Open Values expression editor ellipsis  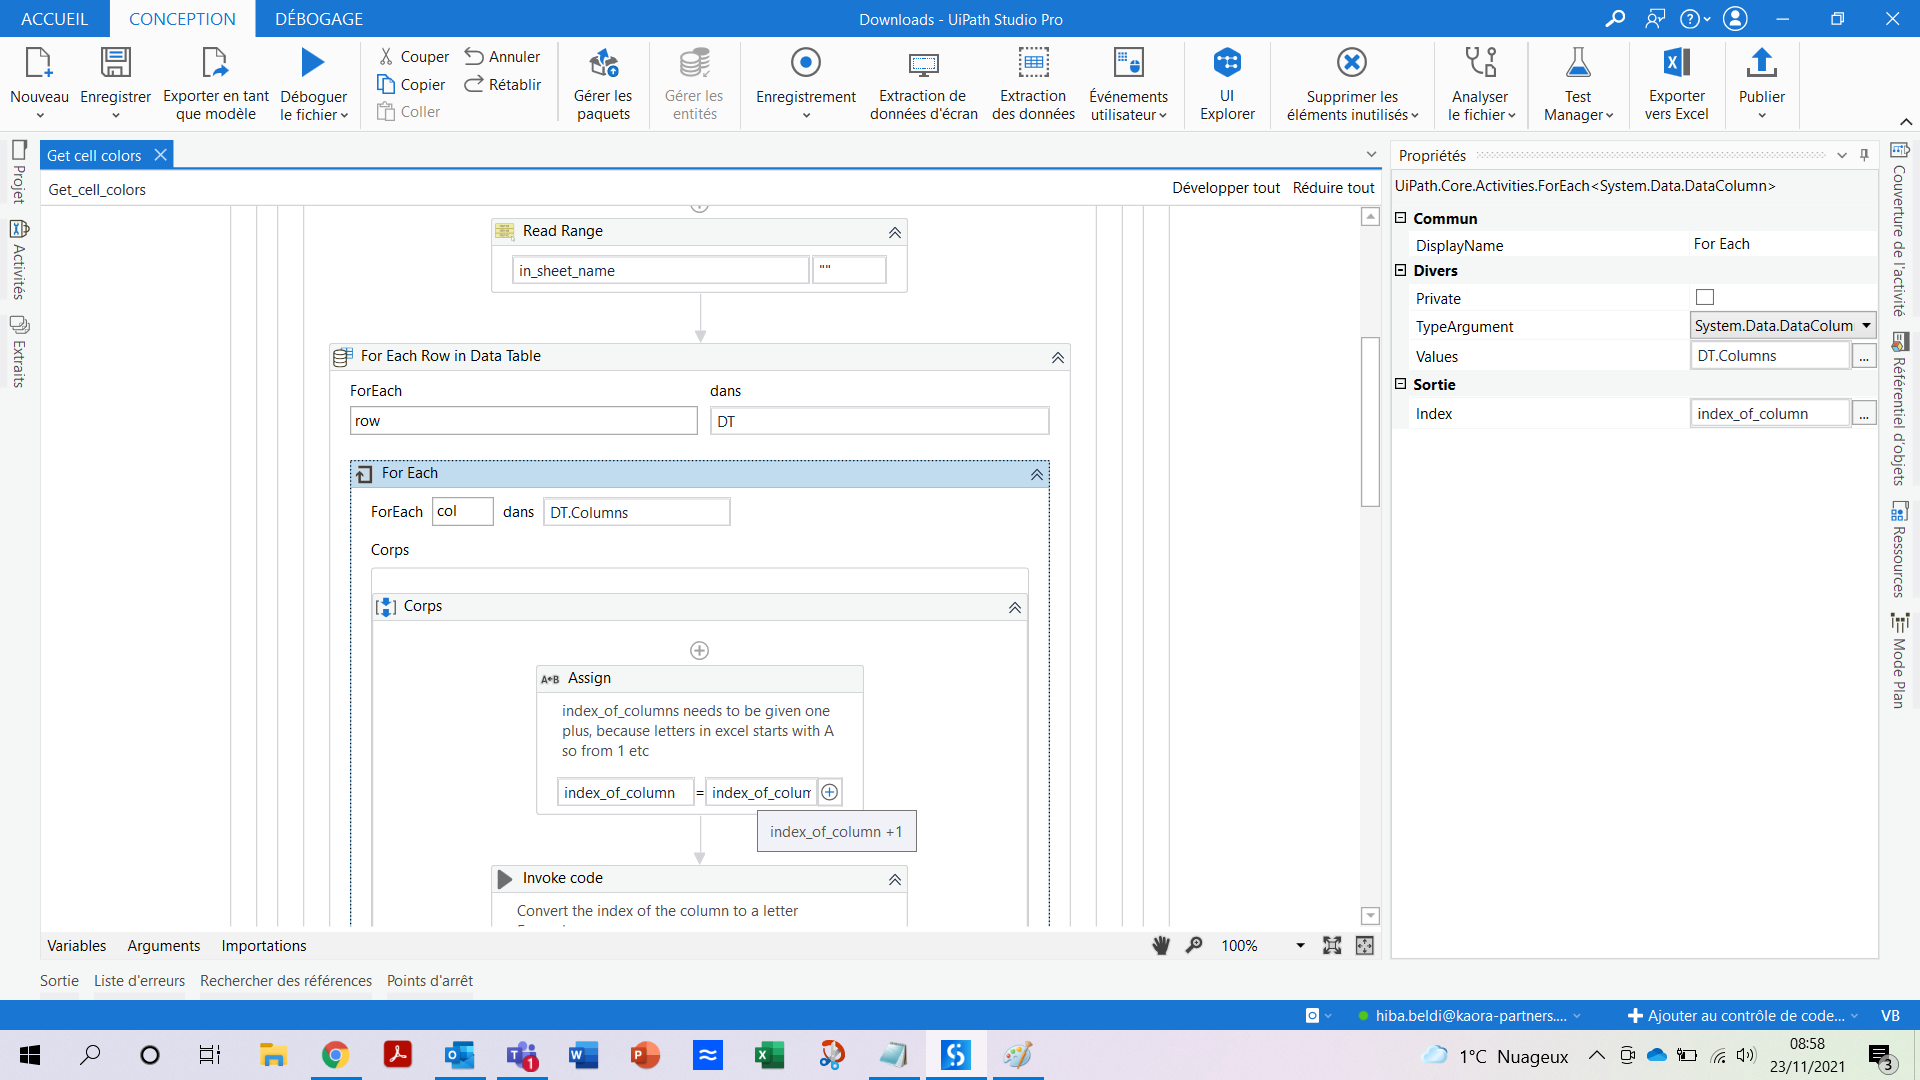pyautogui.click(x=1864, y=356)
